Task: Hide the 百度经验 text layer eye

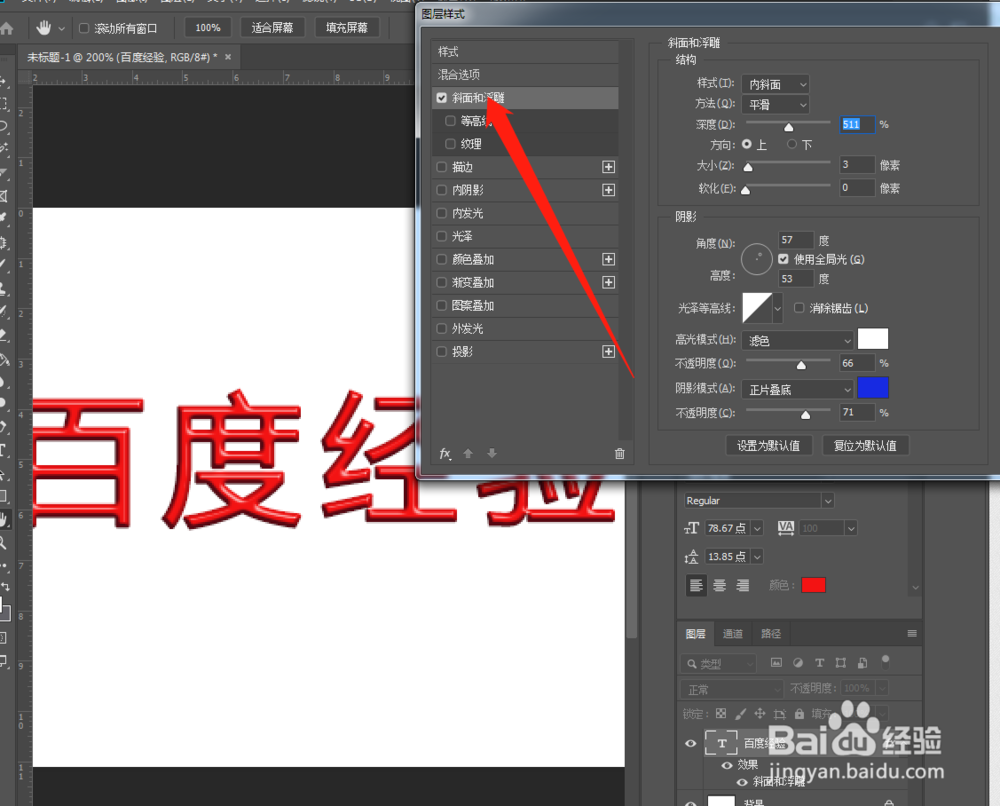Action: point(690,743)
